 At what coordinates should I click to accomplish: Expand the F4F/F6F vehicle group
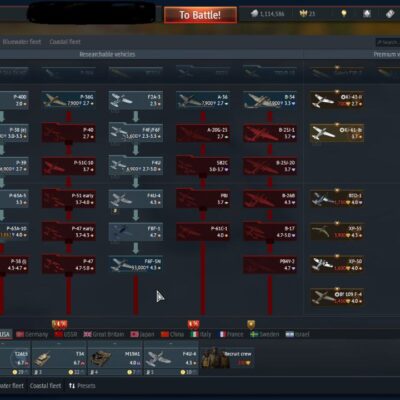point(136,133)
